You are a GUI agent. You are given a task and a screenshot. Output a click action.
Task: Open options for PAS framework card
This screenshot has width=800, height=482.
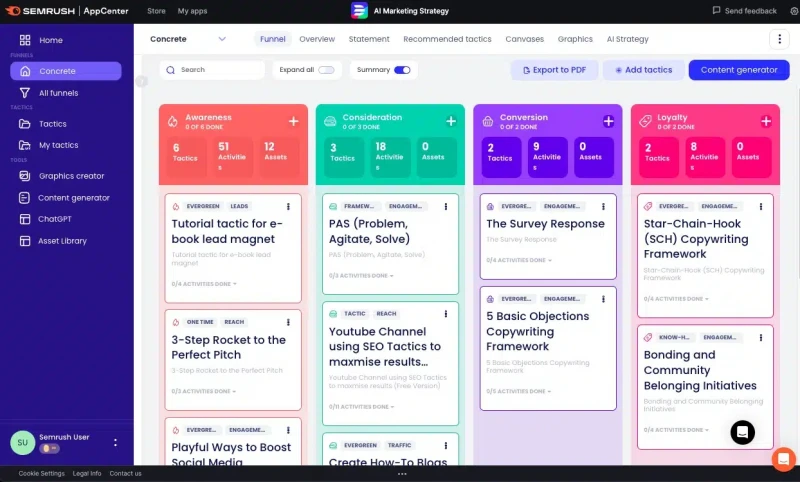(446, 207)
